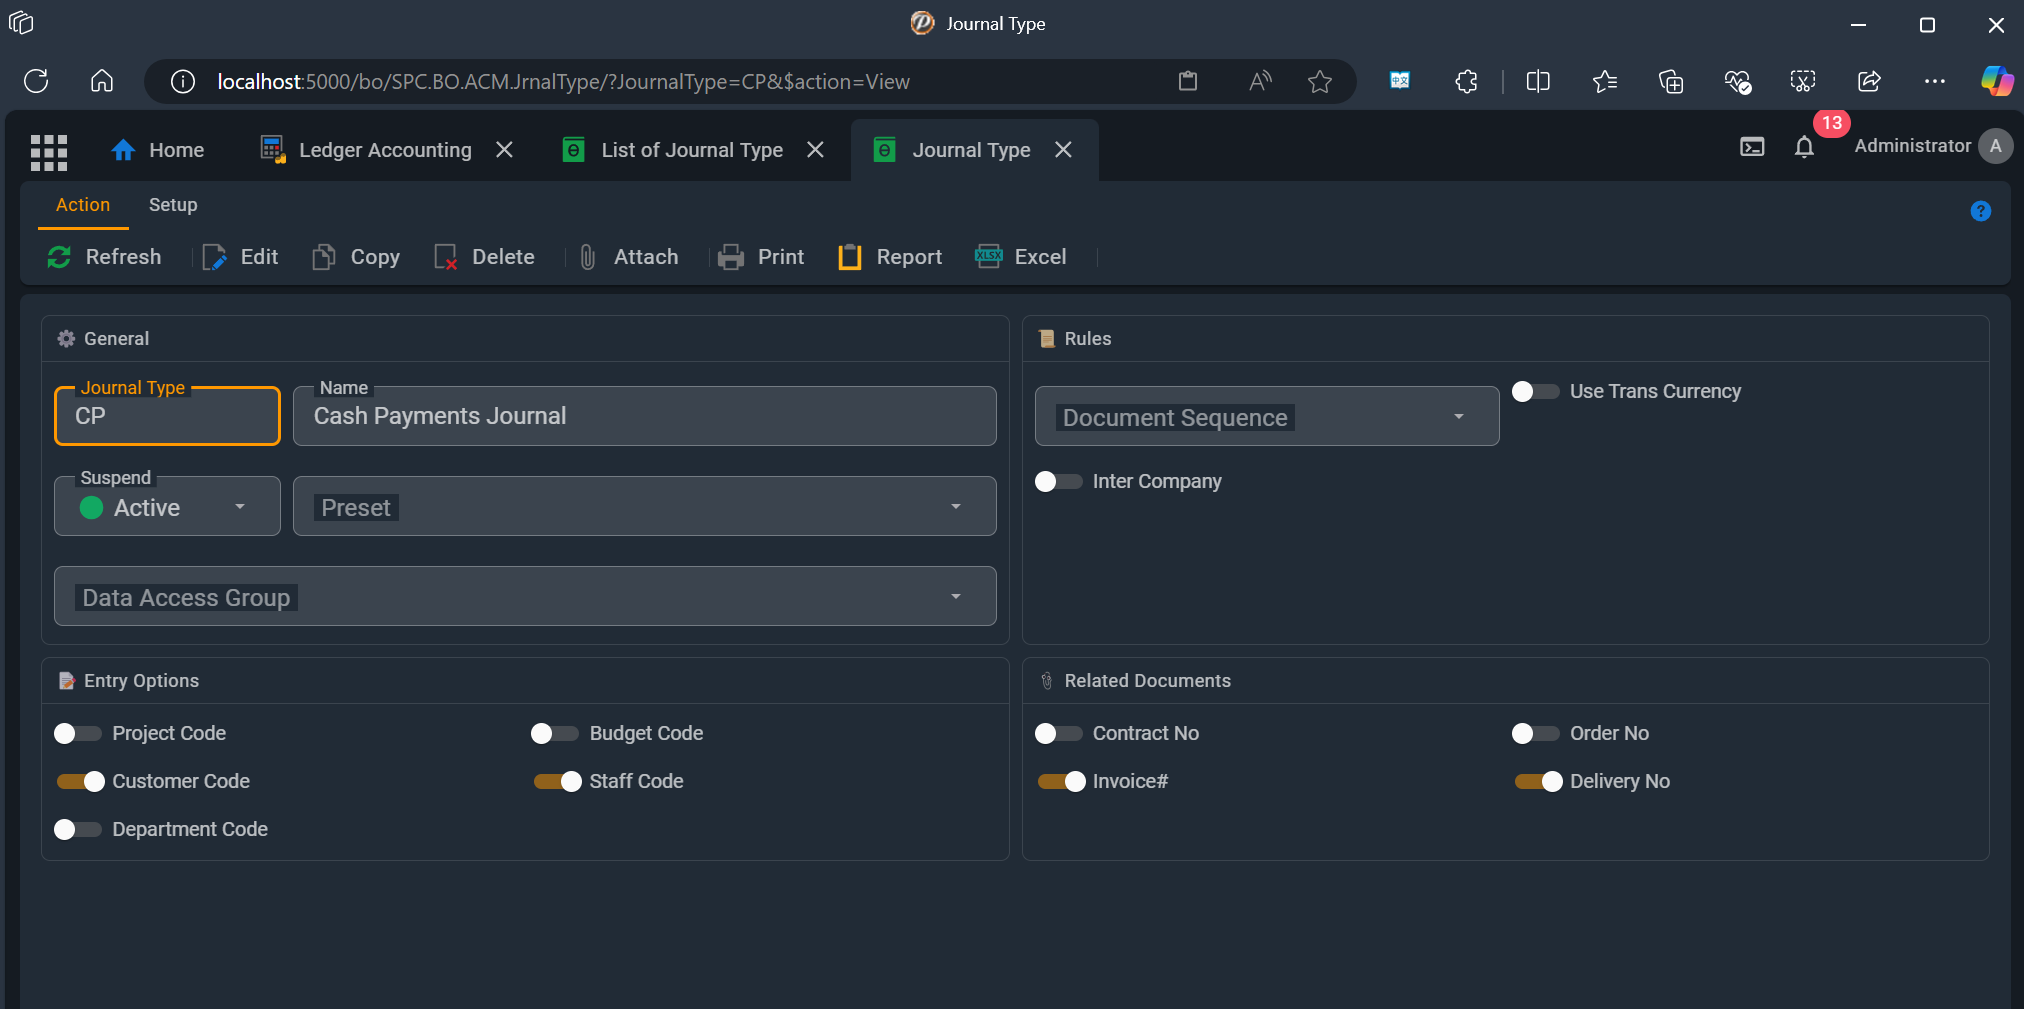
Task: Click the Copy document icon
Action: 324,257
